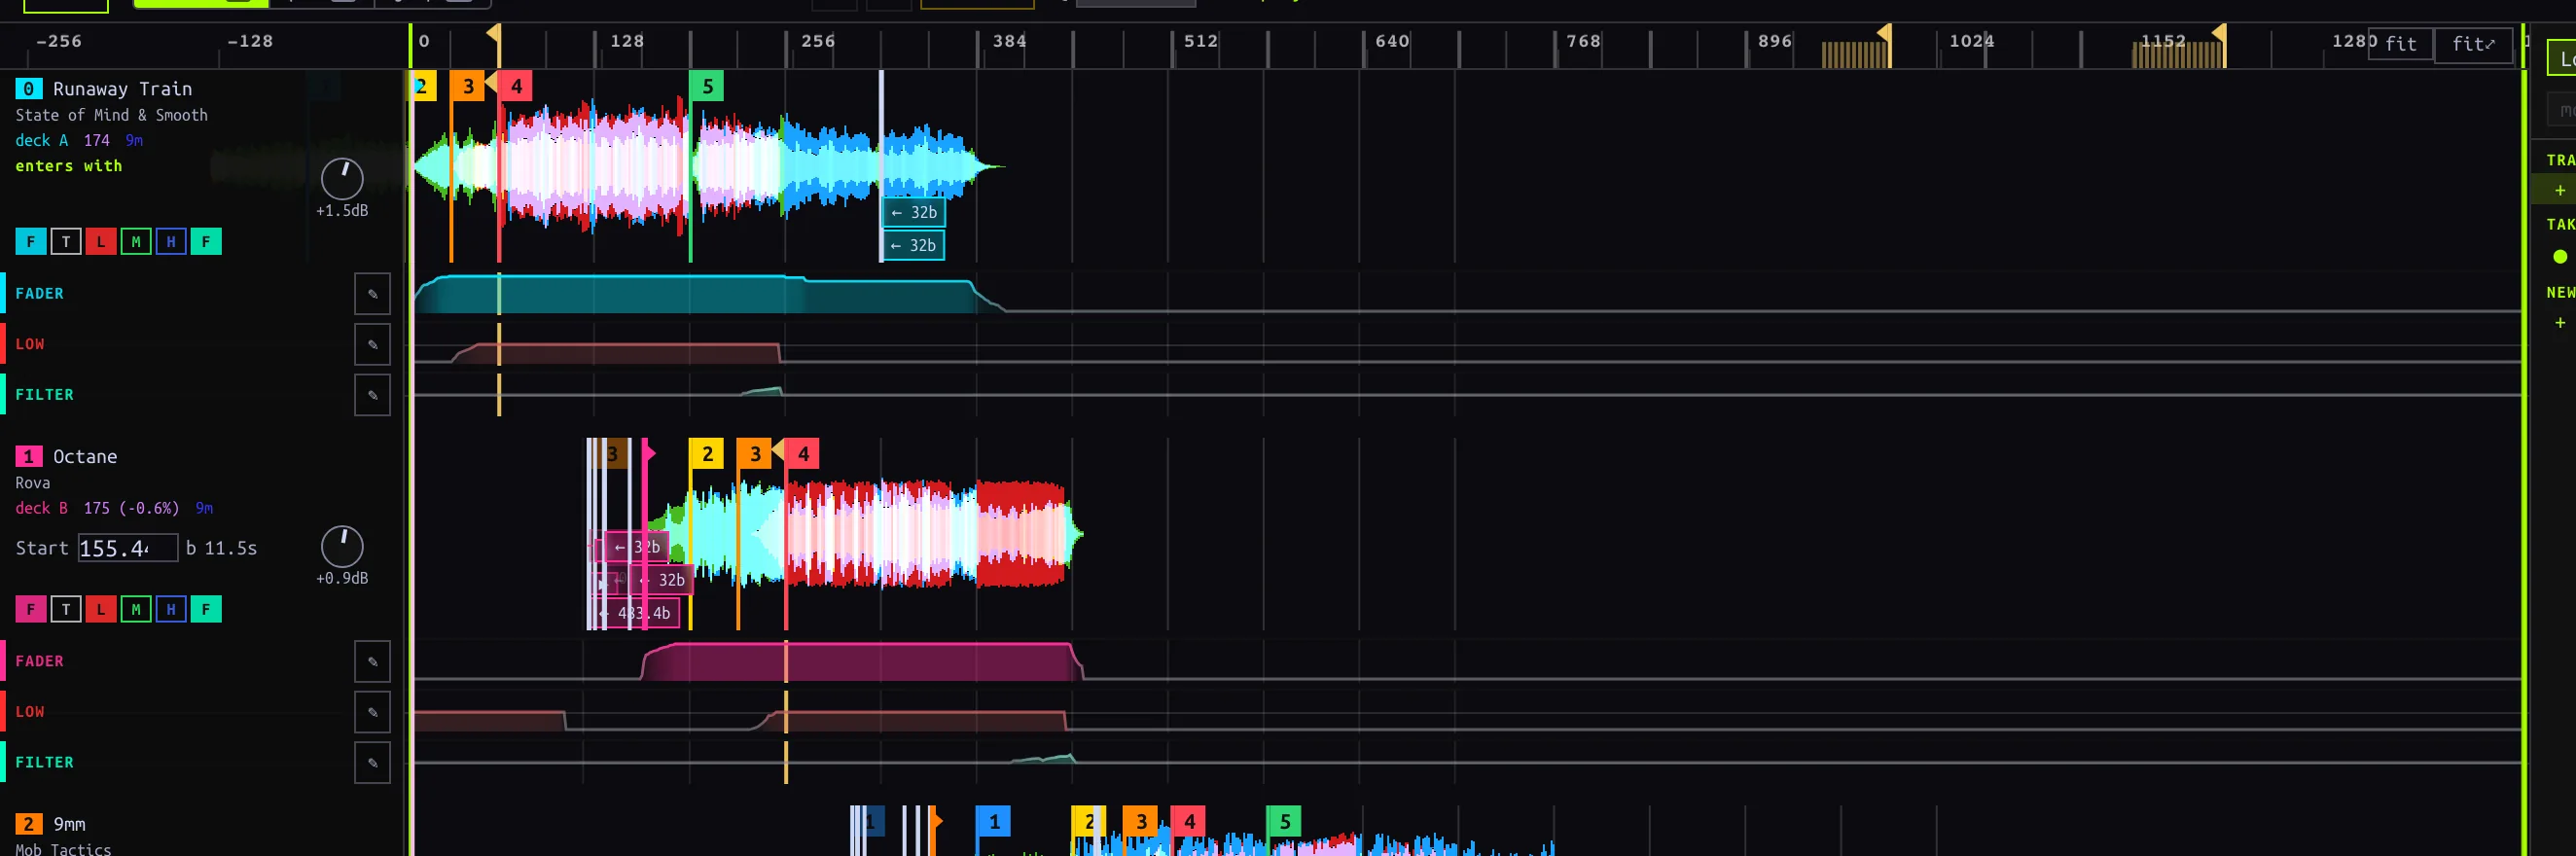Click pencil edit icon for Octane LOW

pyautogui.click(x=372, y=712)
